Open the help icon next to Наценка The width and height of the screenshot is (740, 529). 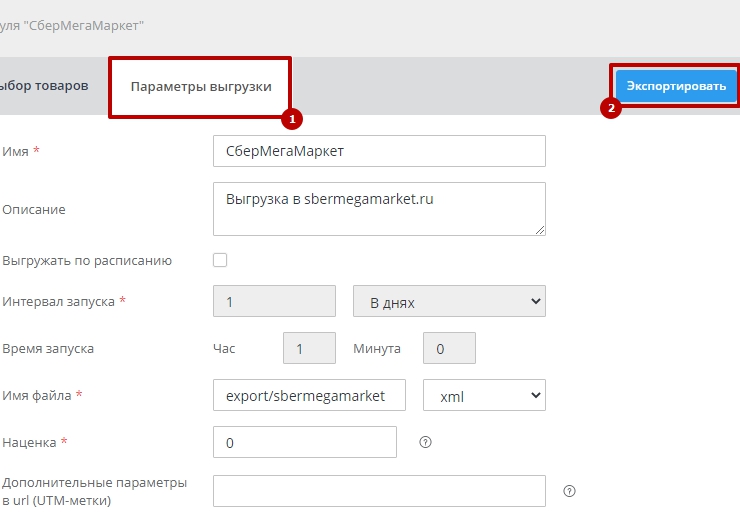[x=425, y=442]
